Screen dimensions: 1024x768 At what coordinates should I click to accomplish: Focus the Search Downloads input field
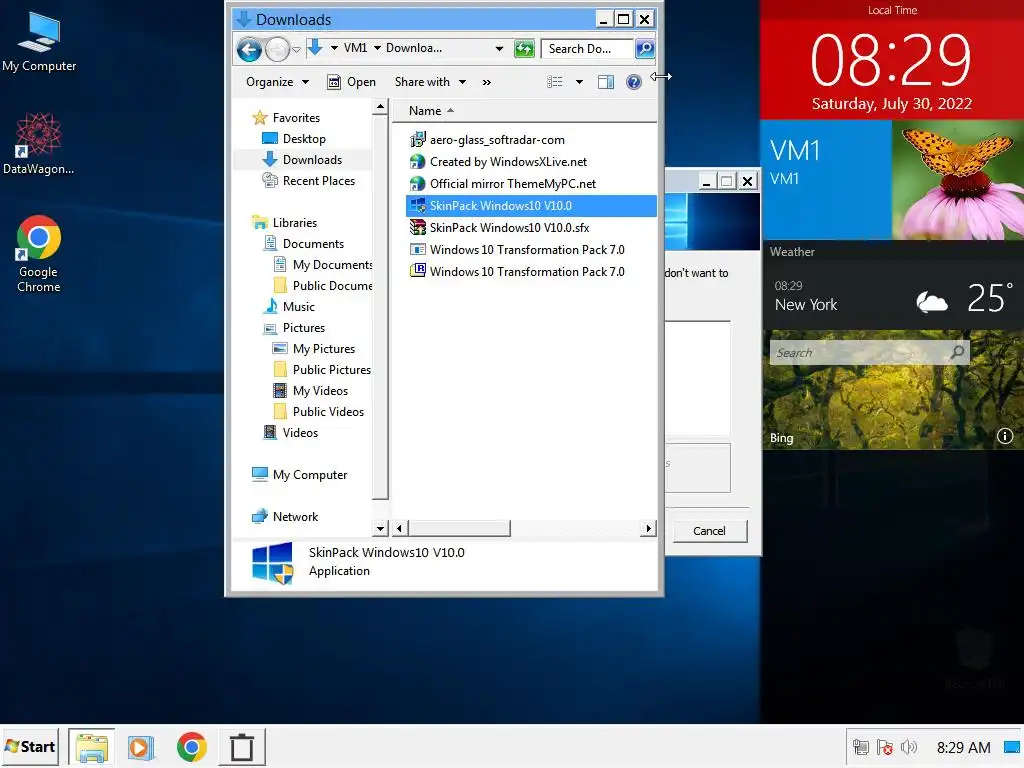click(x=586, y=48)
